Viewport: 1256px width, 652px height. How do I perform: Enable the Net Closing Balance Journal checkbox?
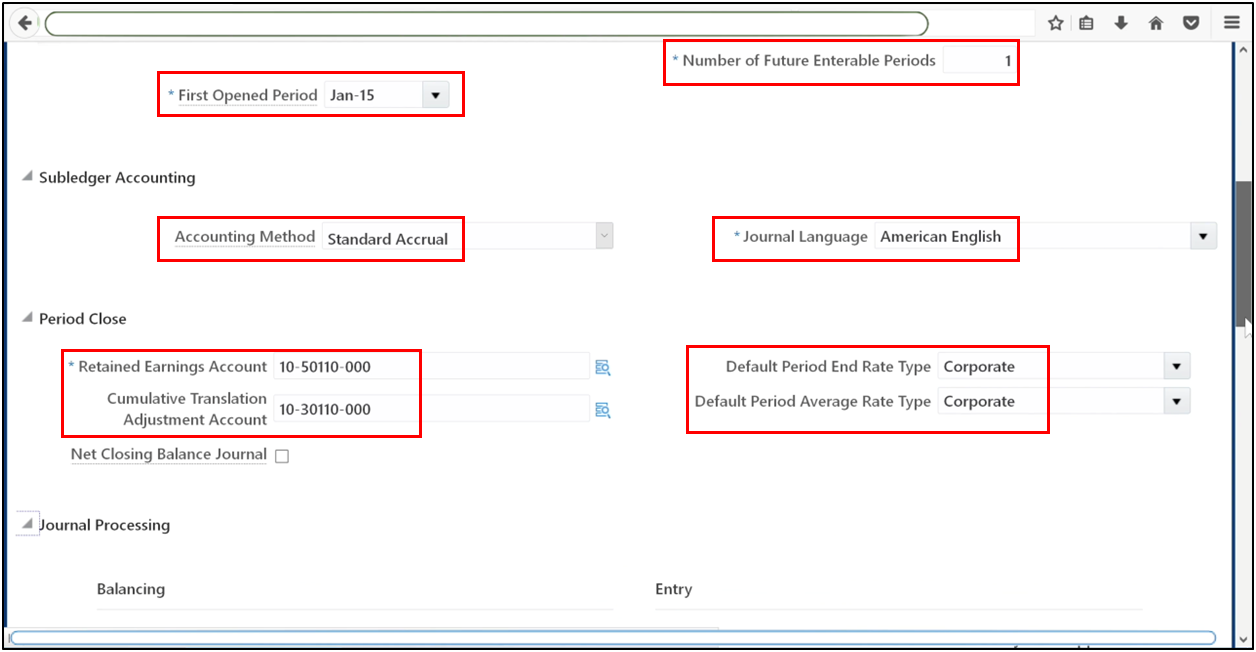[281, 455]
